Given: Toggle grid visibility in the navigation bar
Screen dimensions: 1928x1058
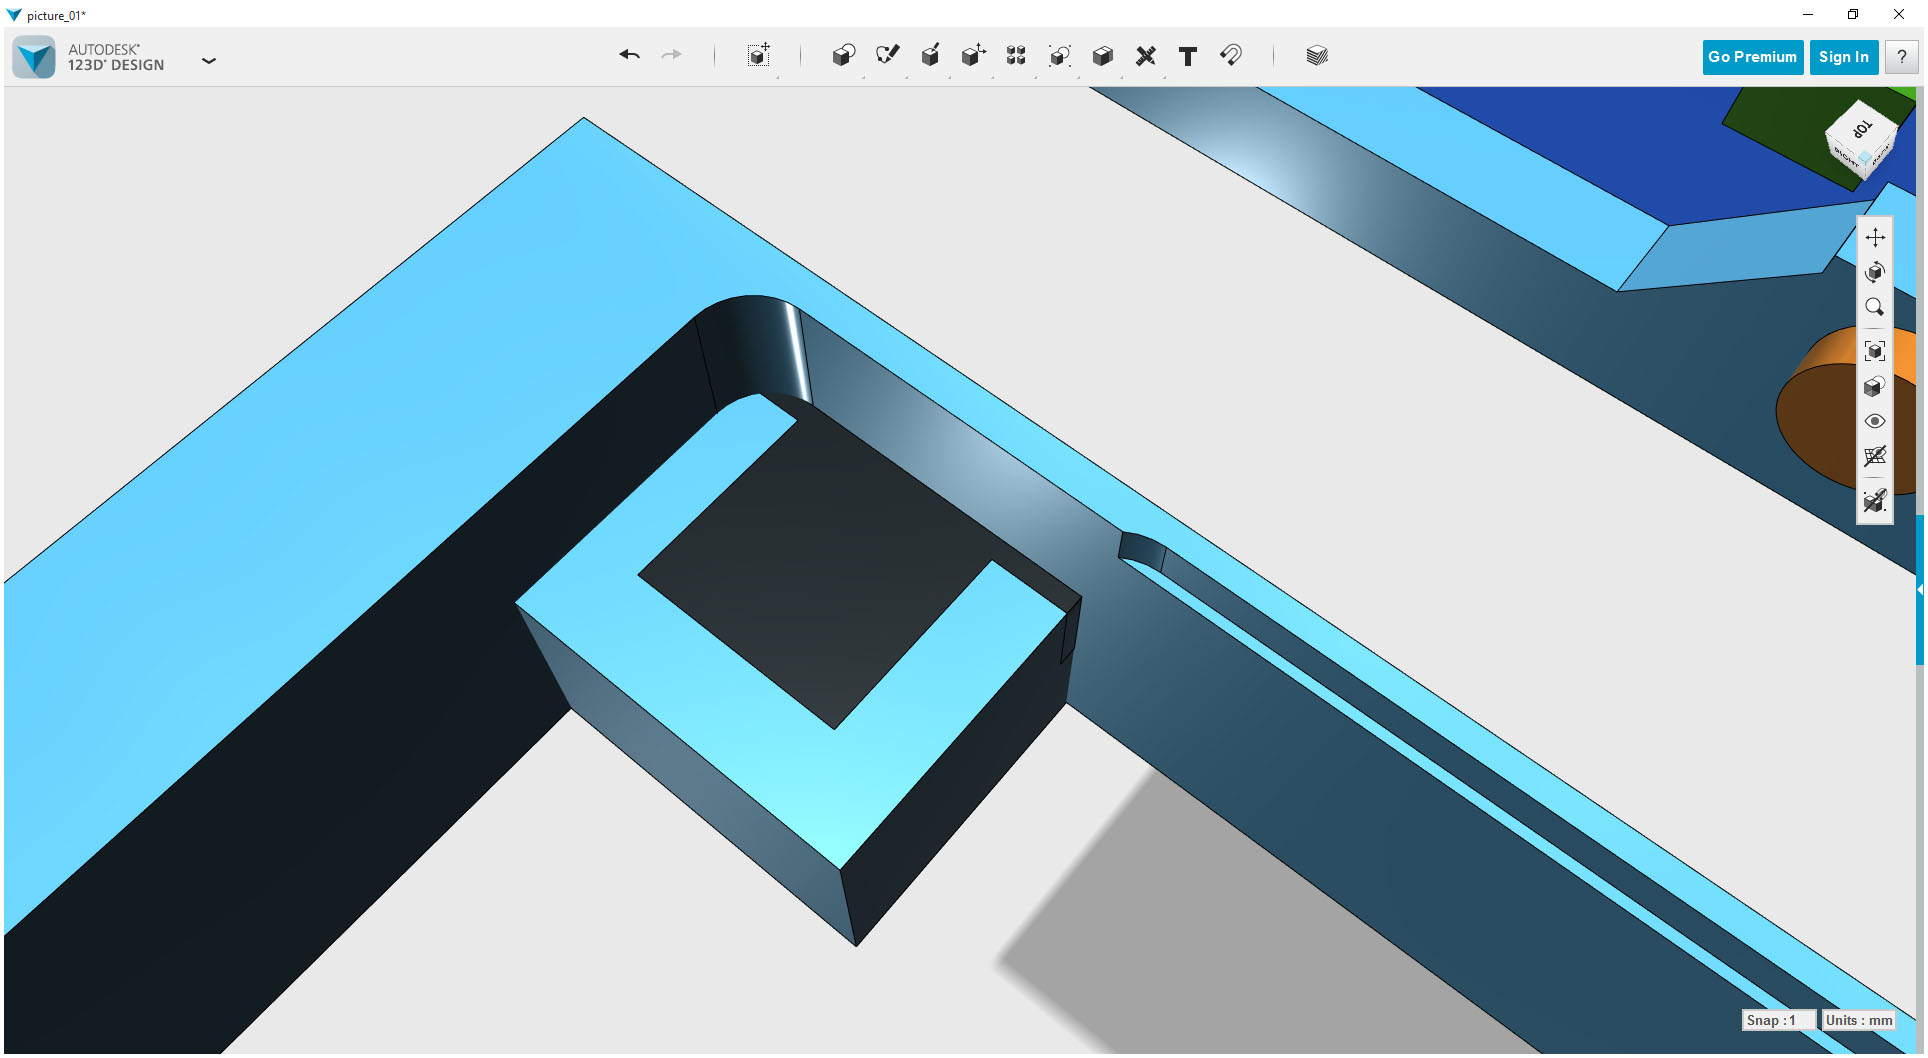Looking at the screenshot, I should [x=1875, y=457].
